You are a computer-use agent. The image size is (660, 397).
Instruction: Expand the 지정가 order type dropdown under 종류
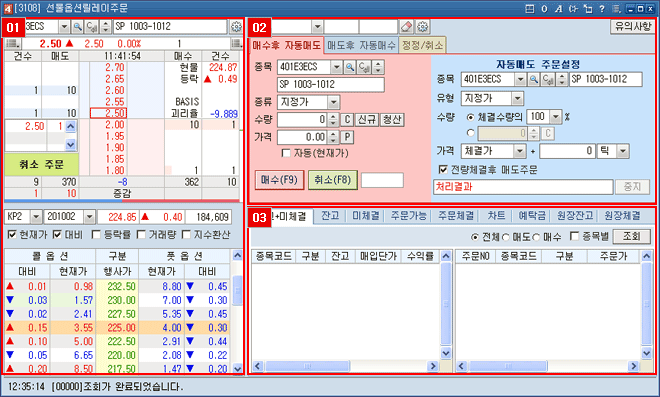tap(333, 102)
